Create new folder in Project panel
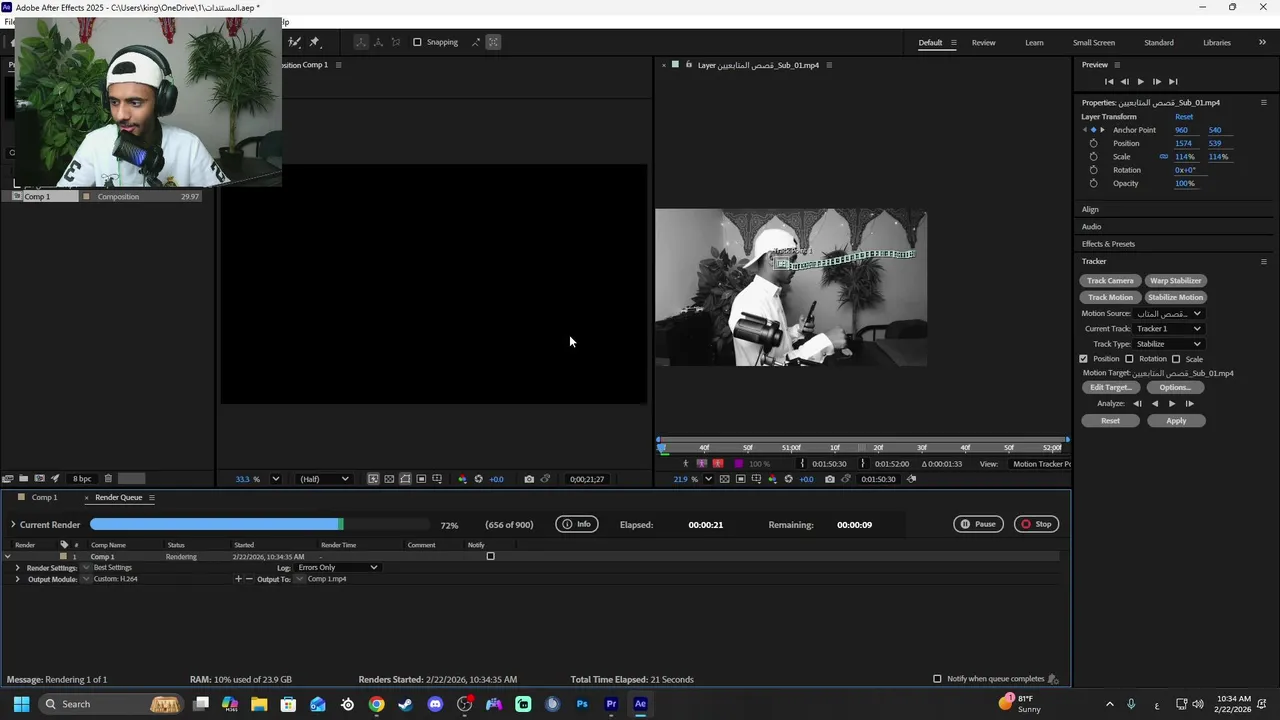1280x720 pixels. tap(24, 479)
